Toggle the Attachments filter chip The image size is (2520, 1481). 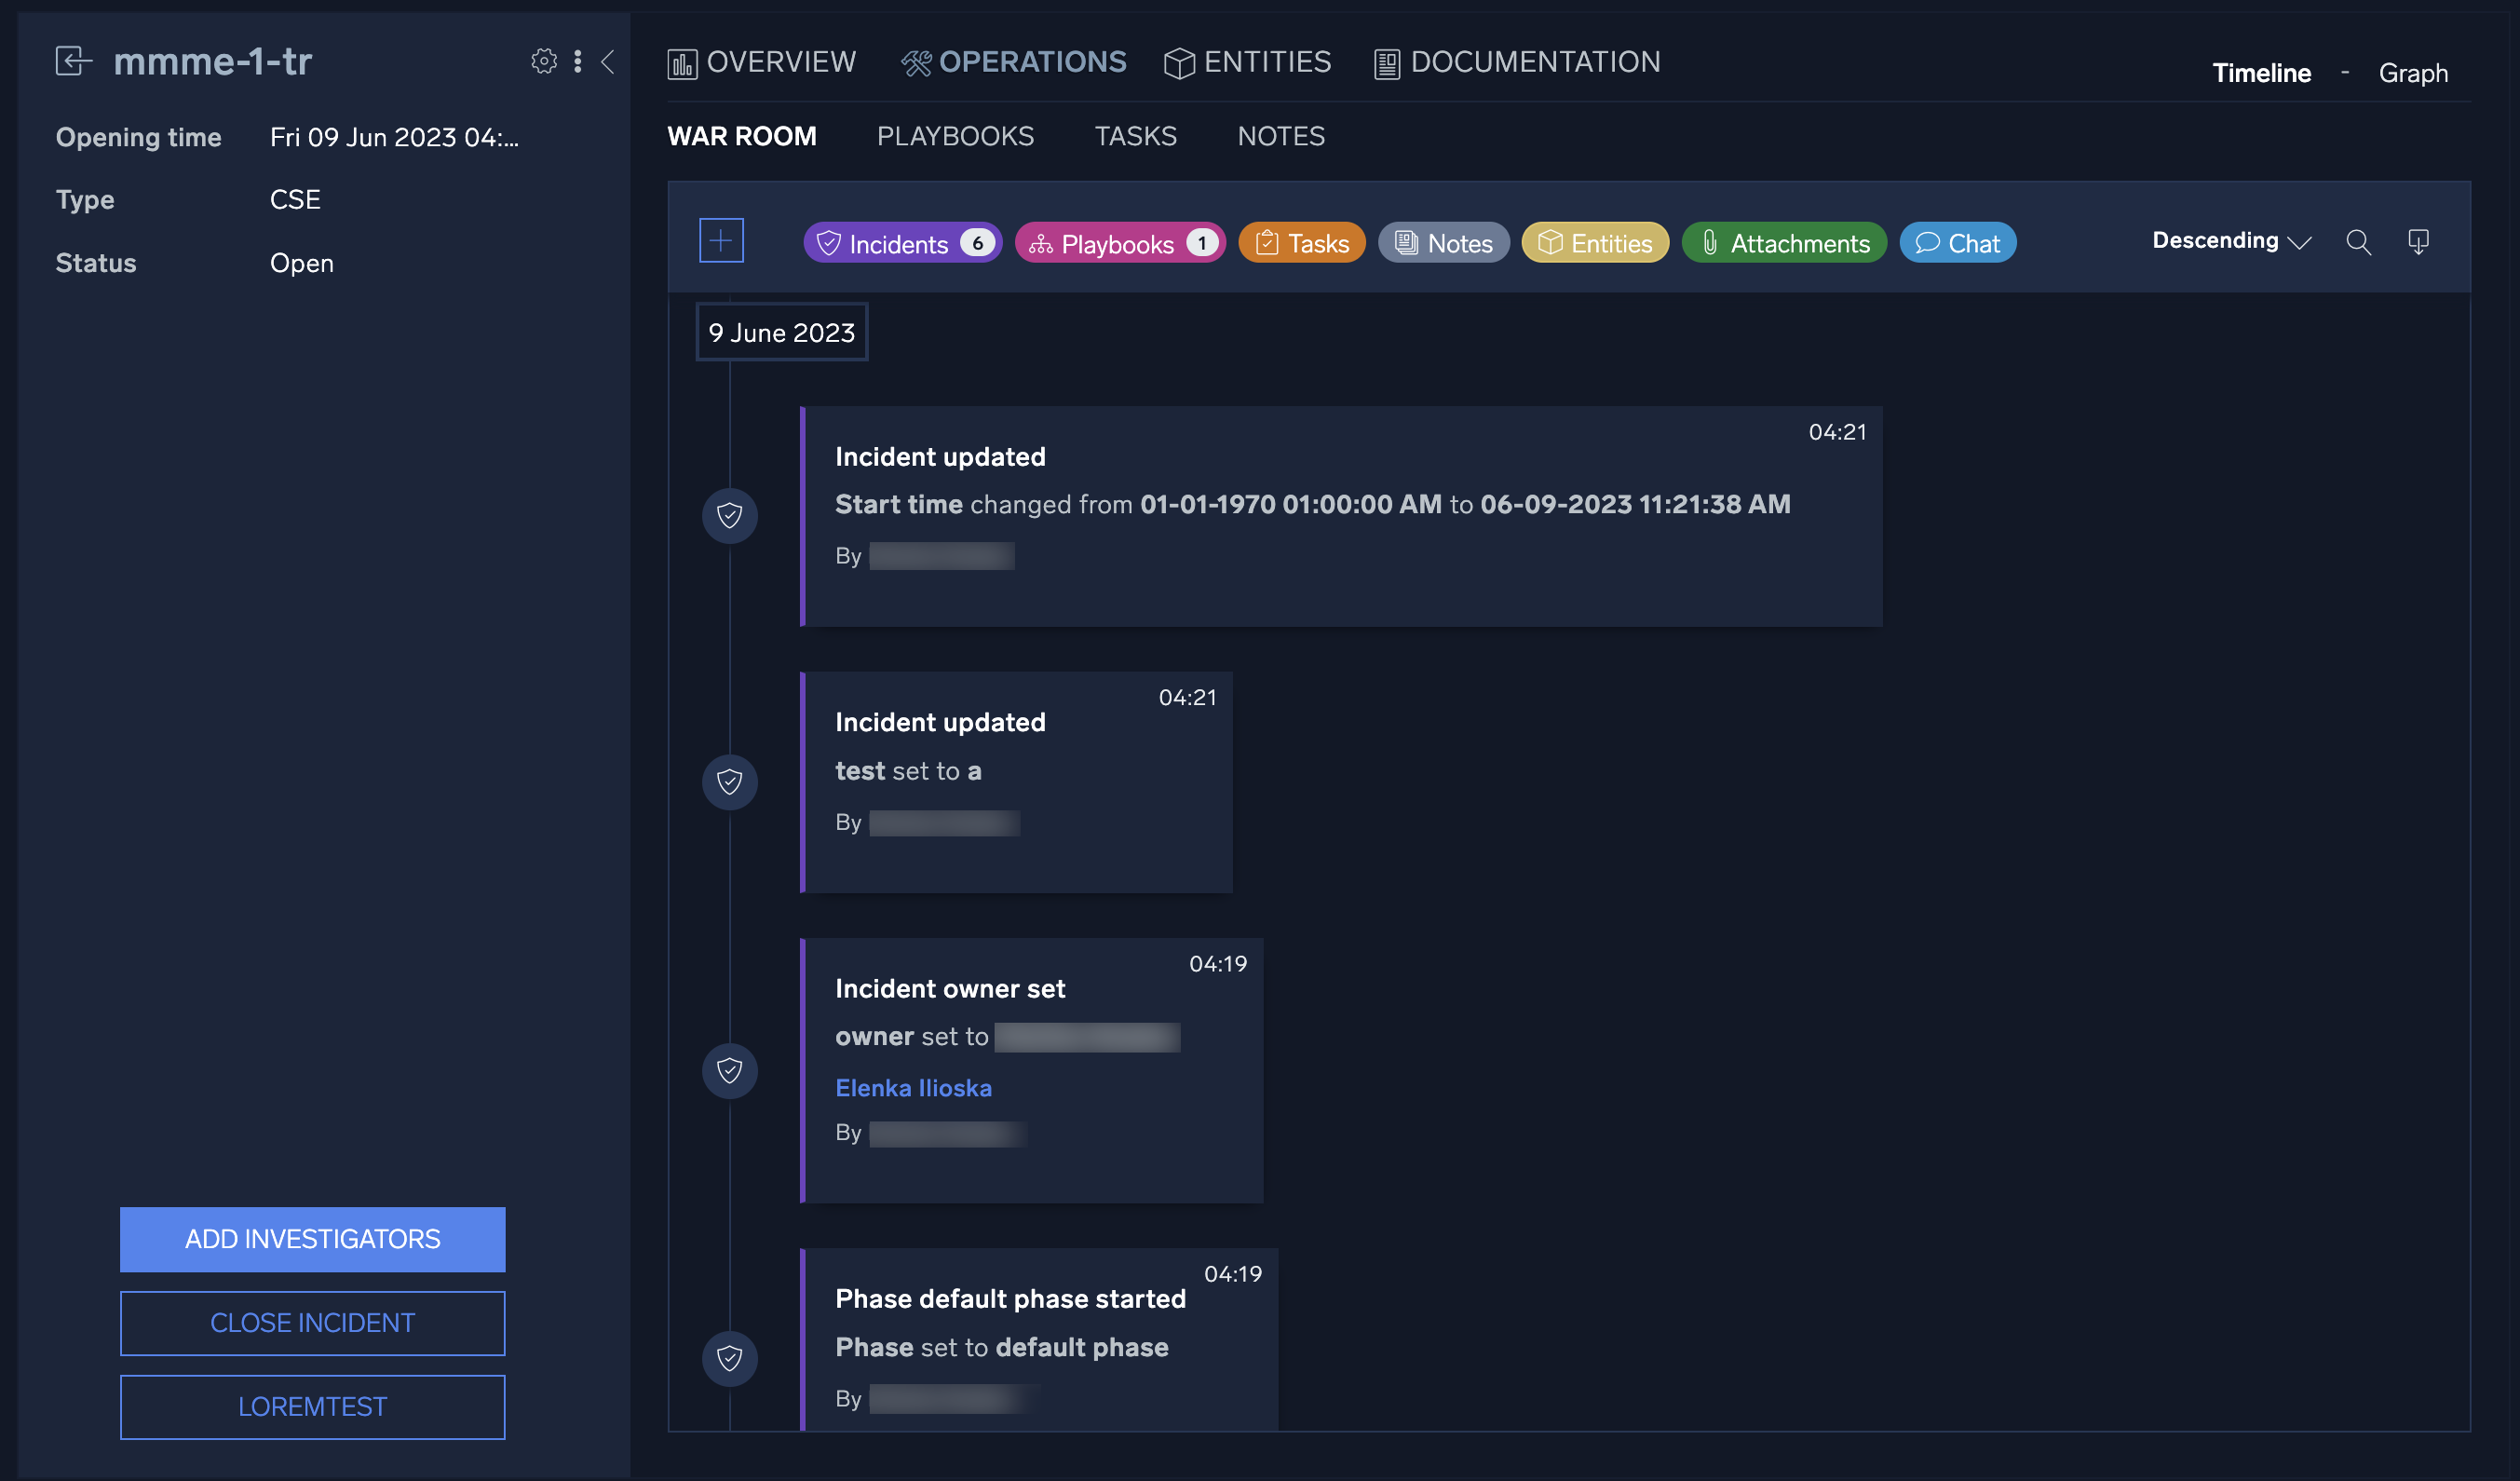(x=1784, y=243)
